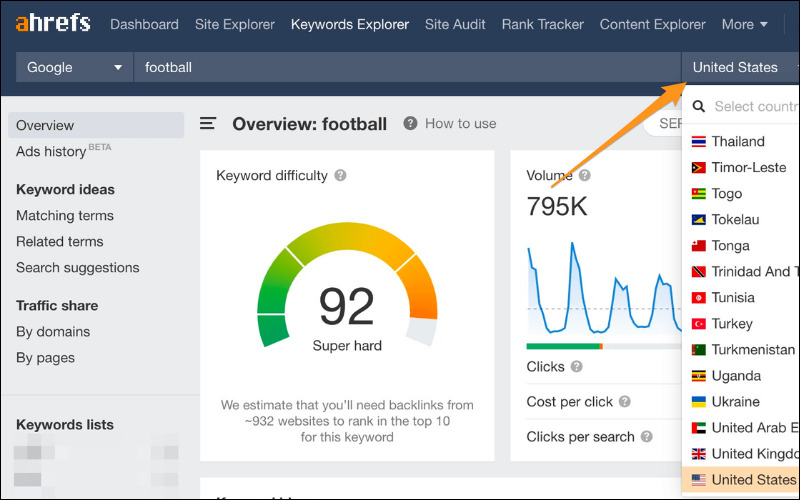The height and width of the screenshot is (500, 800).
Task: Go to Site Explorer
Action: [x=235, y=24]
